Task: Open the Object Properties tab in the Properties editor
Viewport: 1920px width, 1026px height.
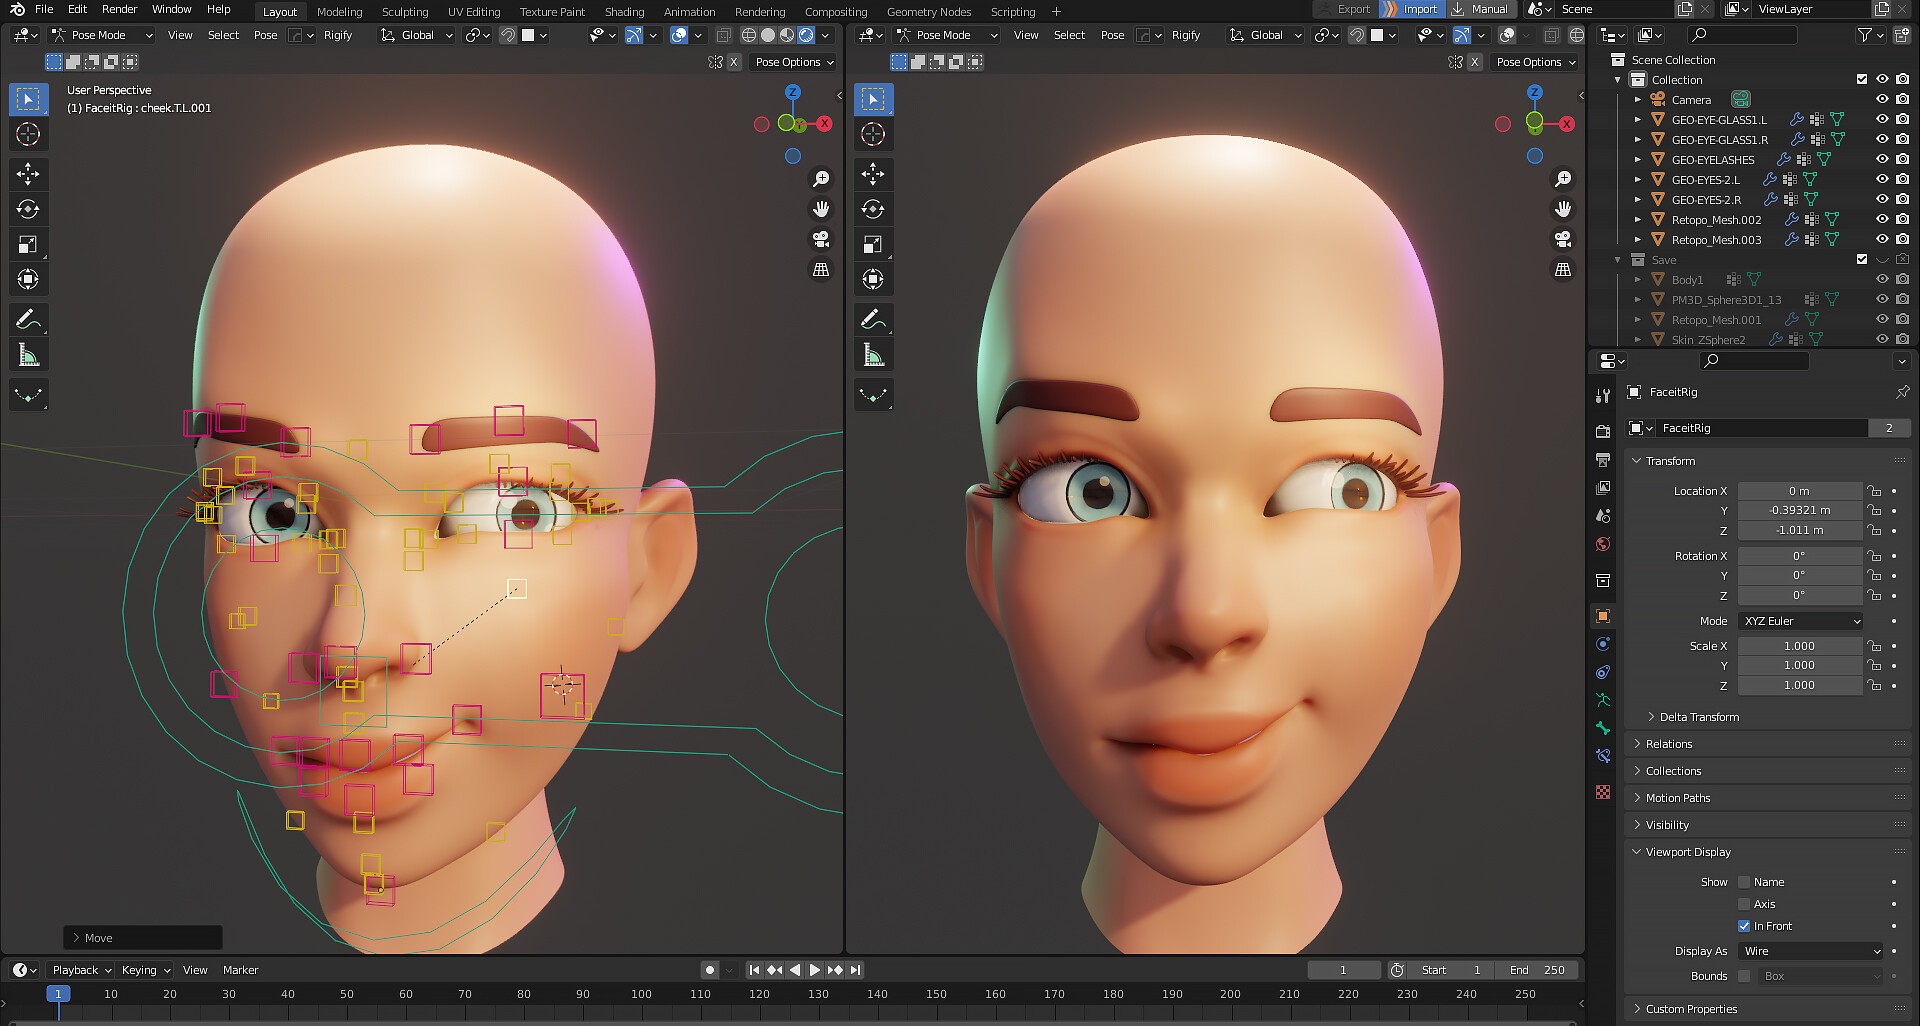Action: tap(1602, 615)
